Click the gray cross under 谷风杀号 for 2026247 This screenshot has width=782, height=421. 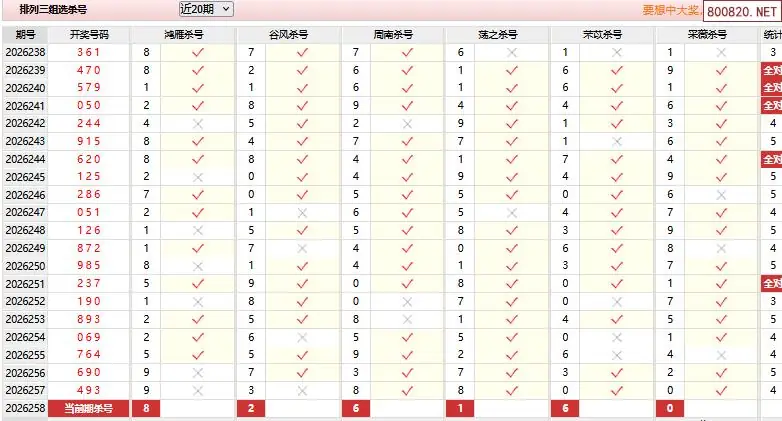[x=302, y=212]
